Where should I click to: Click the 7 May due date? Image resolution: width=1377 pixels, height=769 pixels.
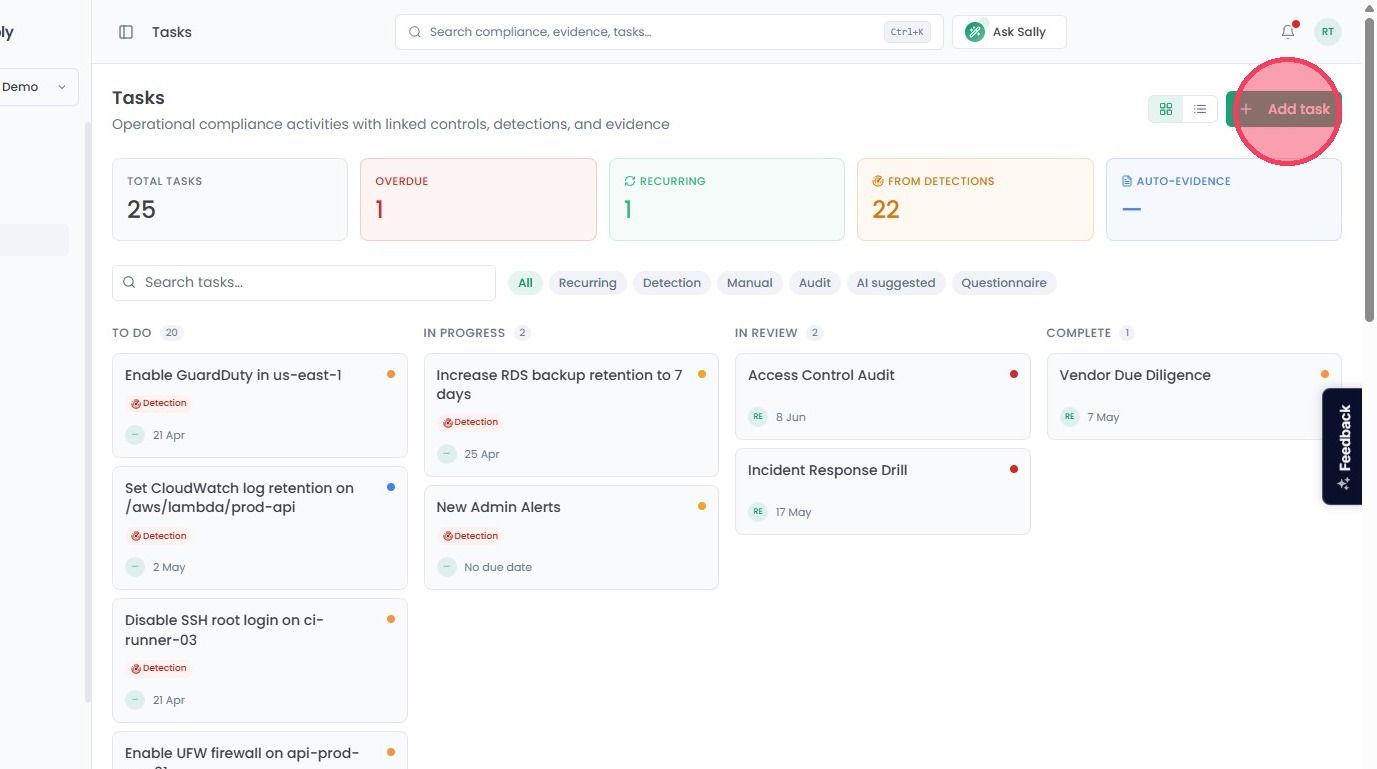(x=1104, y=417)
